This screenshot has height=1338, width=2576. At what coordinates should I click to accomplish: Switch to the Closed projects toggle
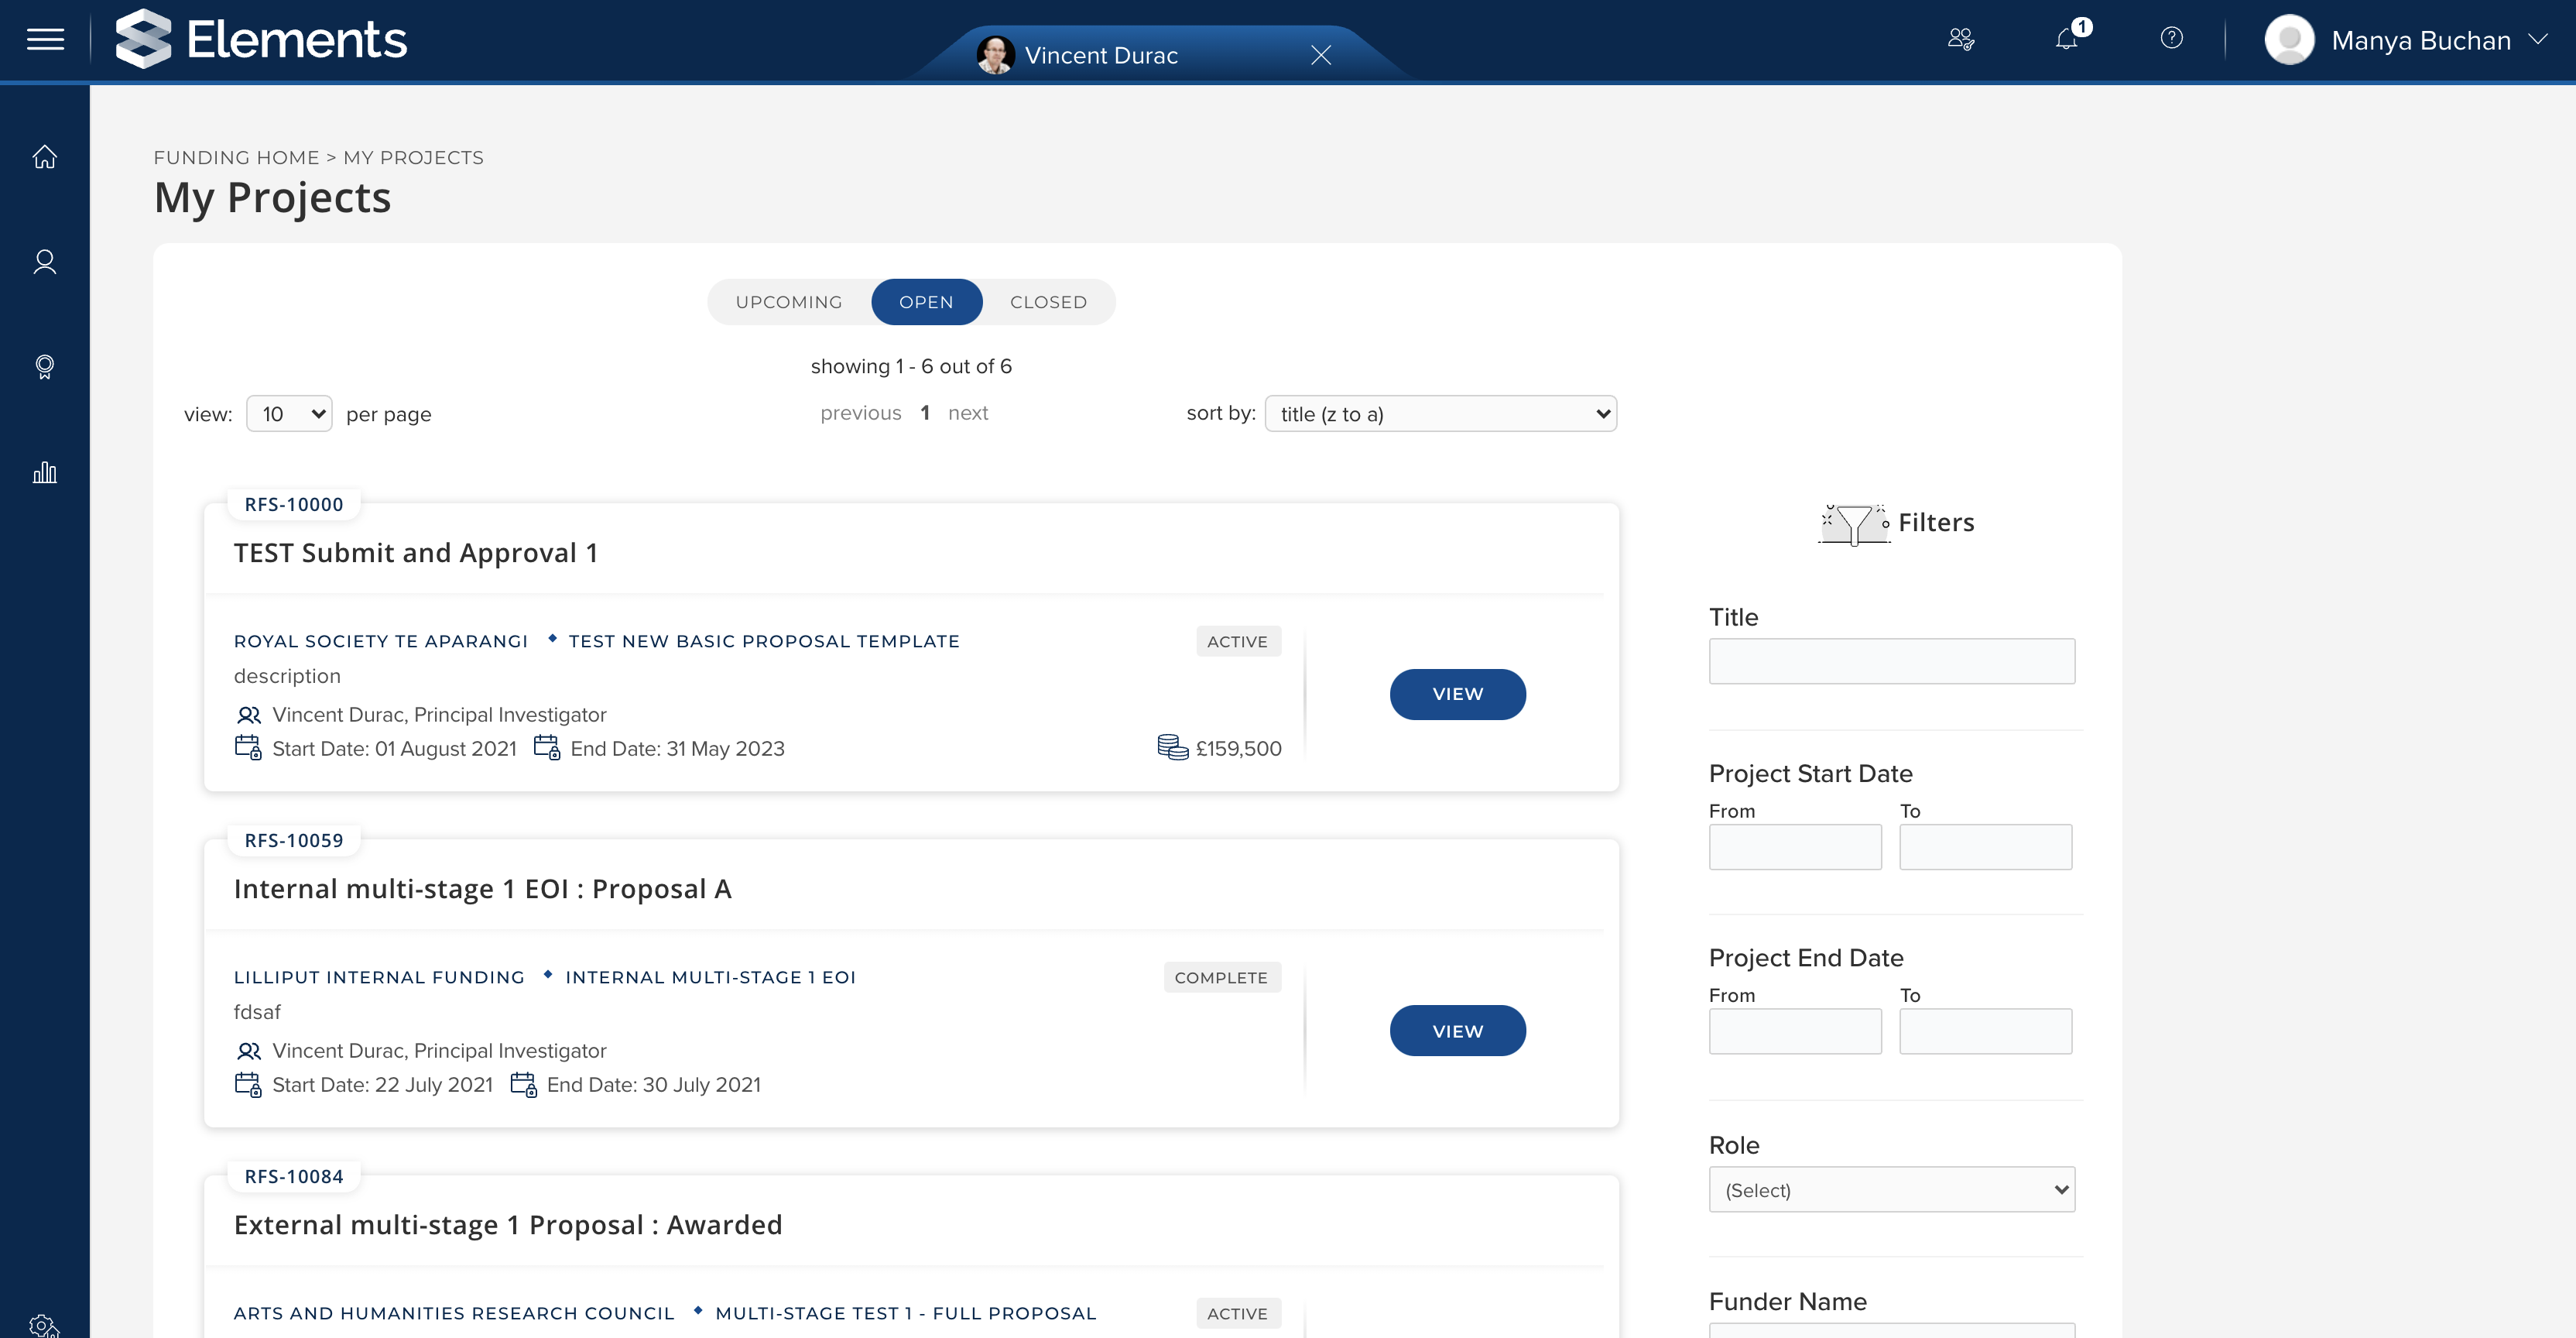1048,302
